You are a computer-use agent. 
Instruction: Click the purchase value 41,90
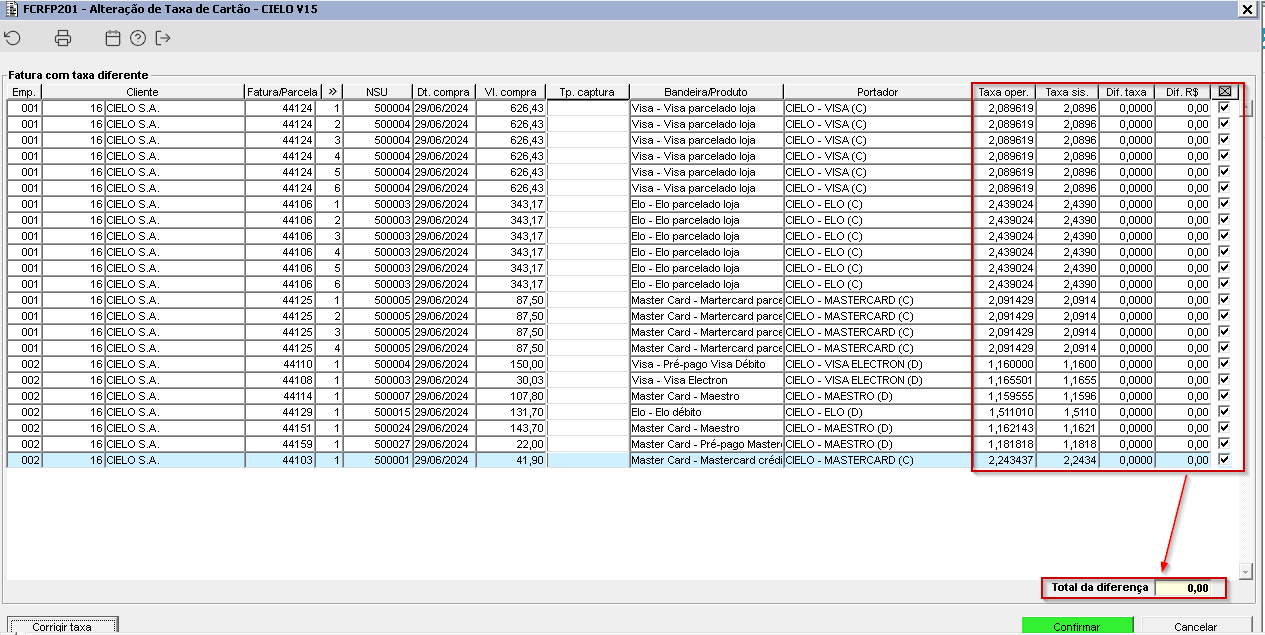[x=510, y=460]
